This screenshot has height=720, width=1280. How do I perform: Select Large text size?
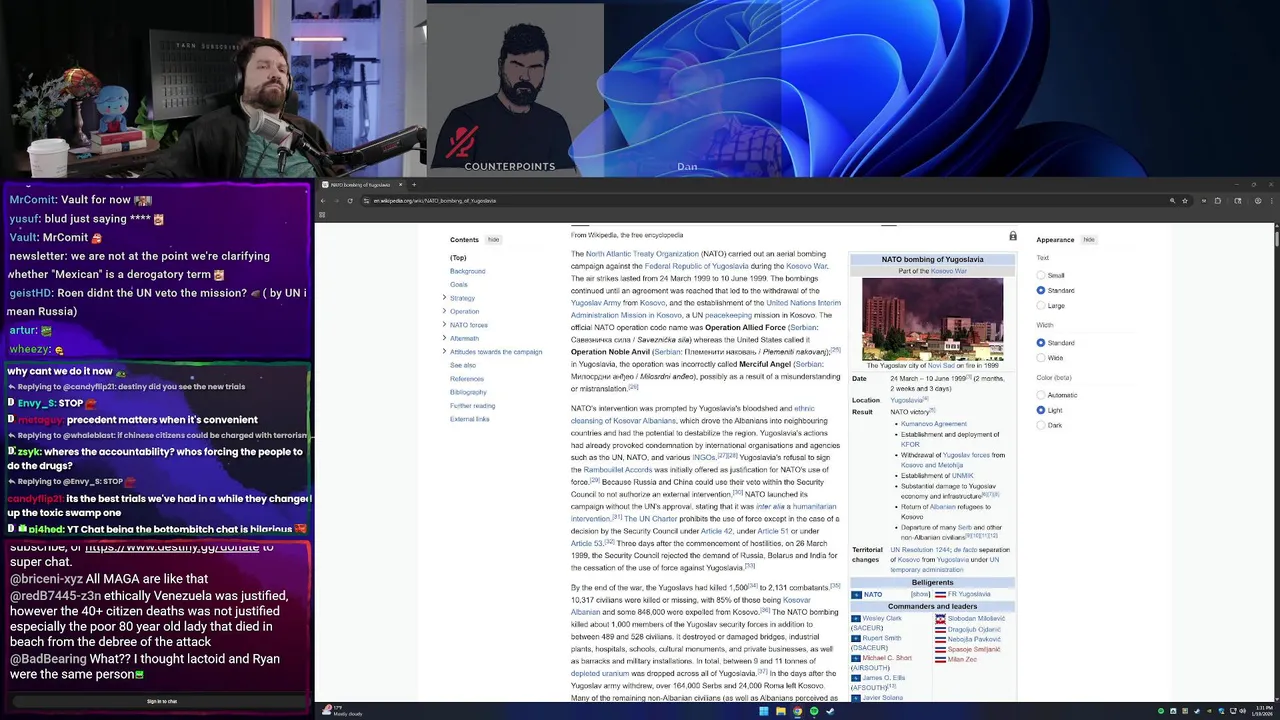coord(1041,305)
